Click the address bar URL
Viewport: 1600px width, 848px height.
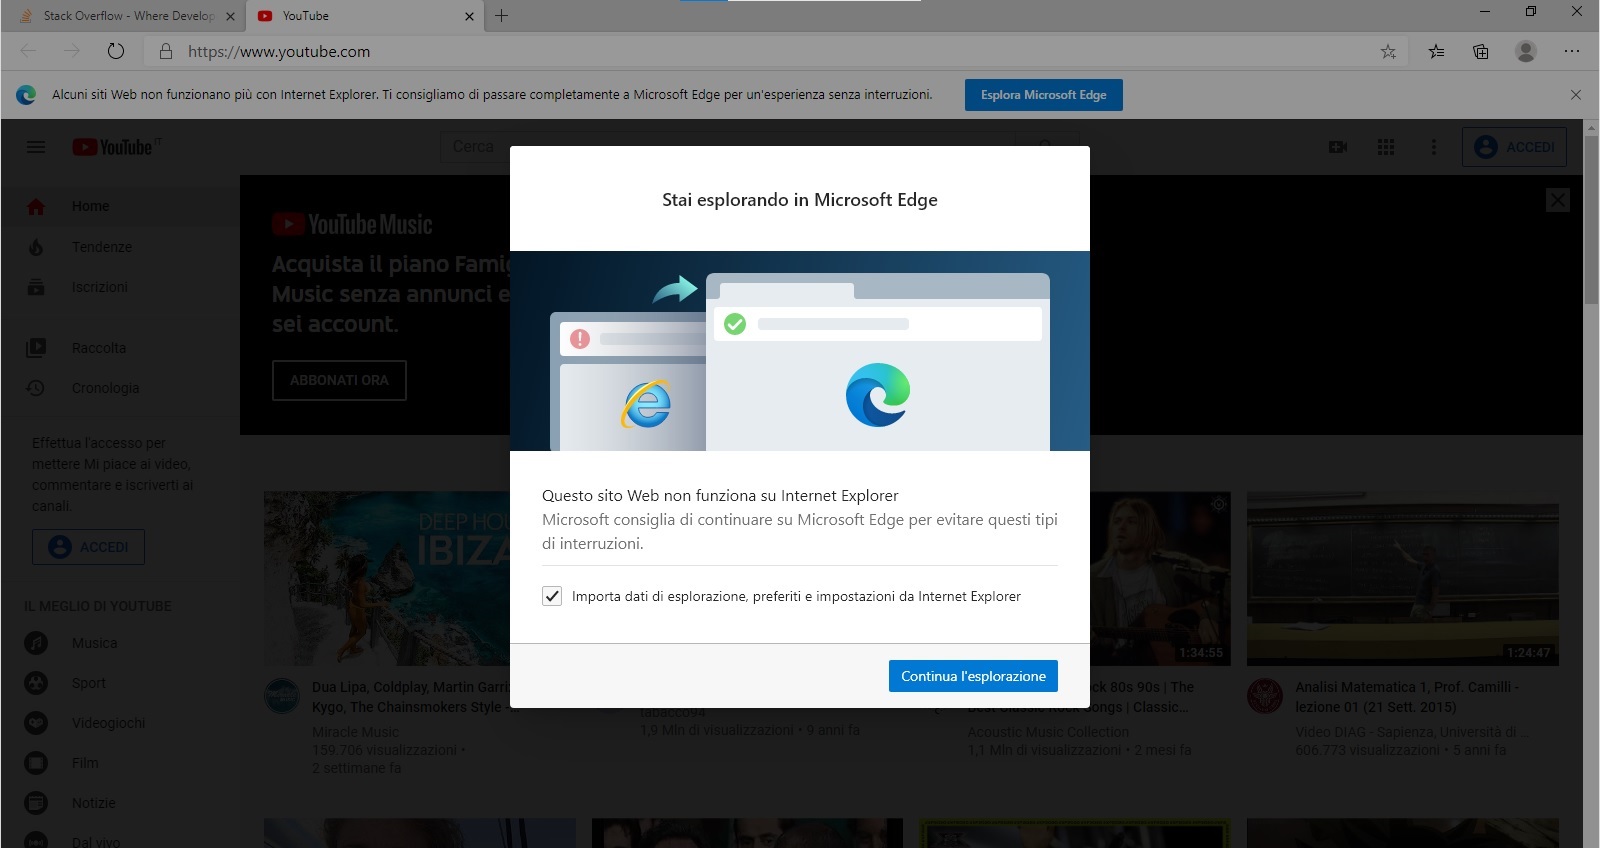(279, 51)
